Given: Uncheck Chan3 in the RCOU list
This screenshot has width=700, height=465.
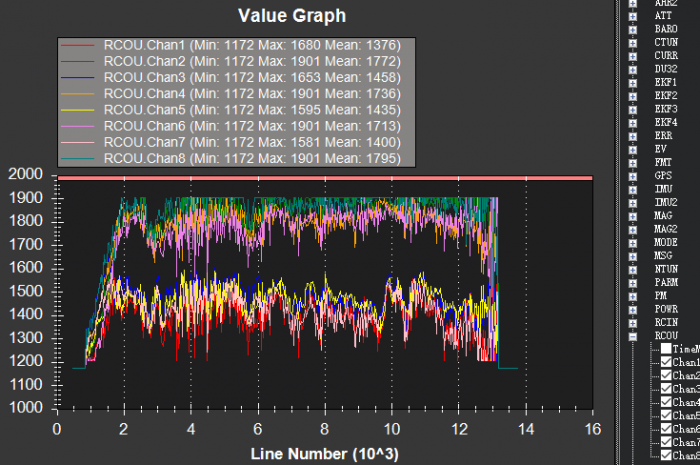Looking at the screenshot, I should coord(664,389).
